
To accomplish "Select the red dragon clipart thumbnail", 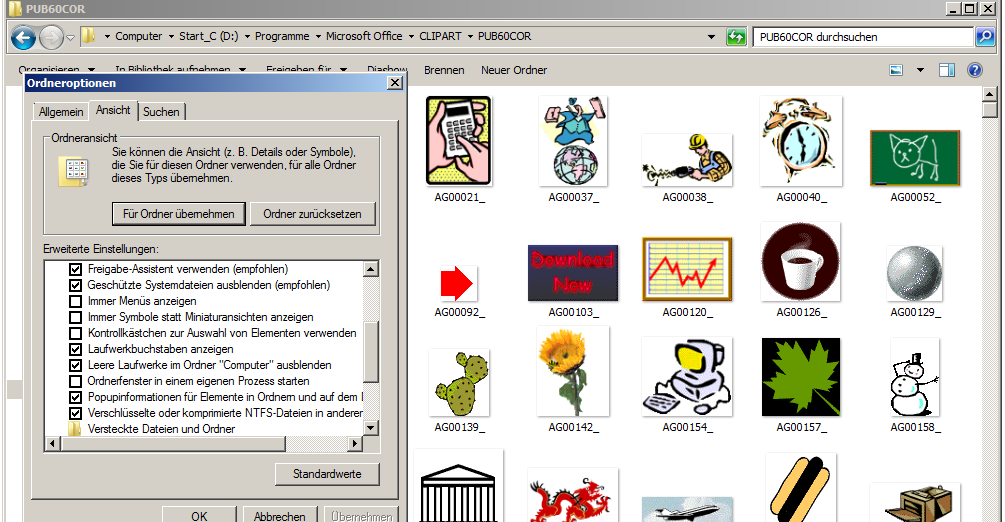I will coord(573,495).
